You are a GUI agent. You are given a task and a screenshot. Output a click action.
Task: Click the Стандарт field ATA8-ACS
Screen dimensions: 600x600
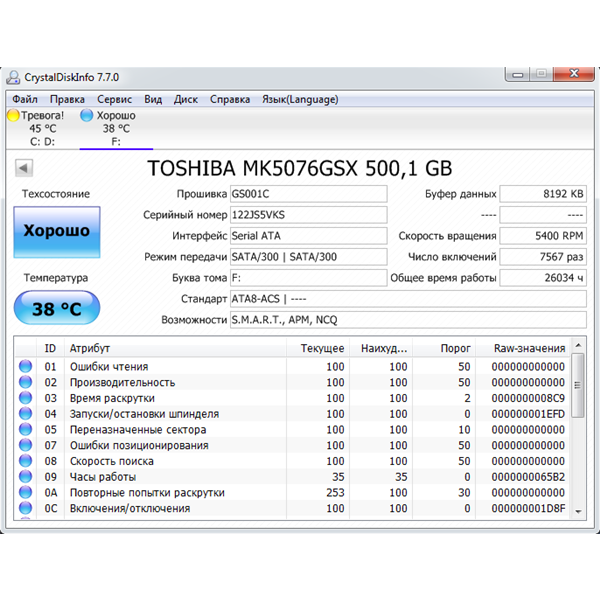pos(408,299)
